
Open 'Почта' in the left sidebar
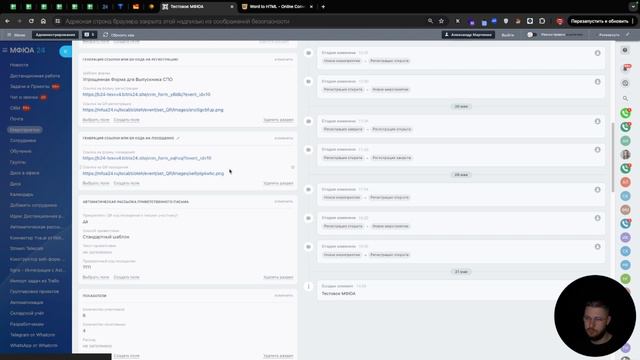pos(17,119)
